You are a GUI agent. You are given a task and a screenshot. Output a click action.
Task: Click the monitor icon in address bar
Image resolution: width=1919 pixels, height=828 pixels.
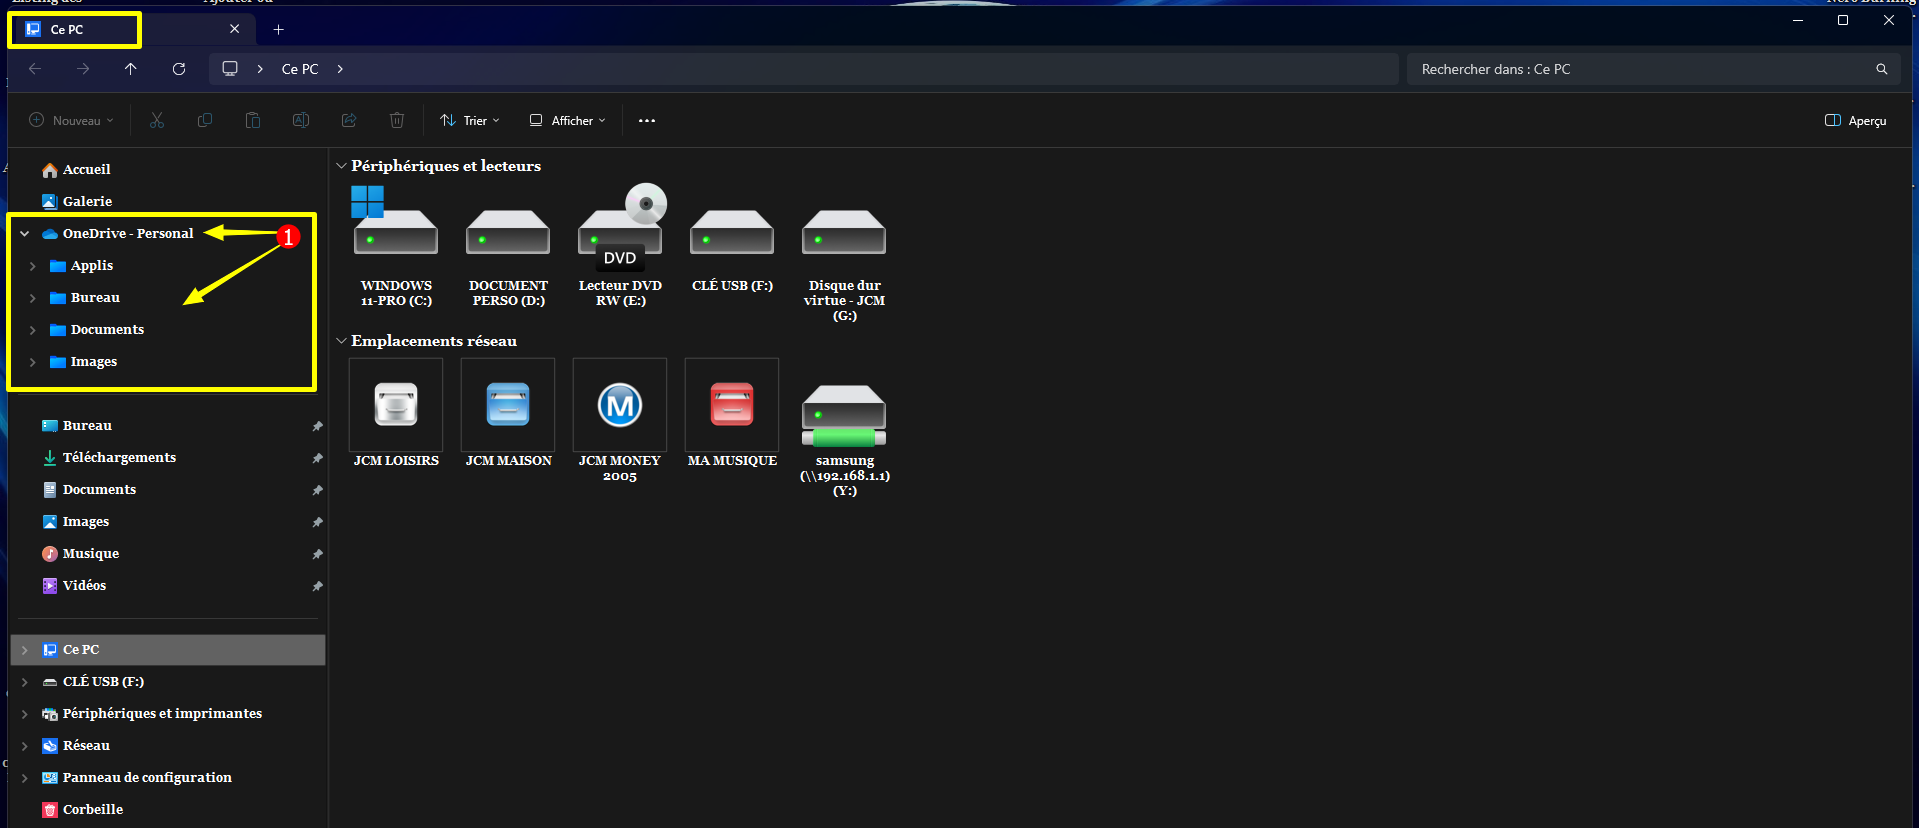click(230, 69)
